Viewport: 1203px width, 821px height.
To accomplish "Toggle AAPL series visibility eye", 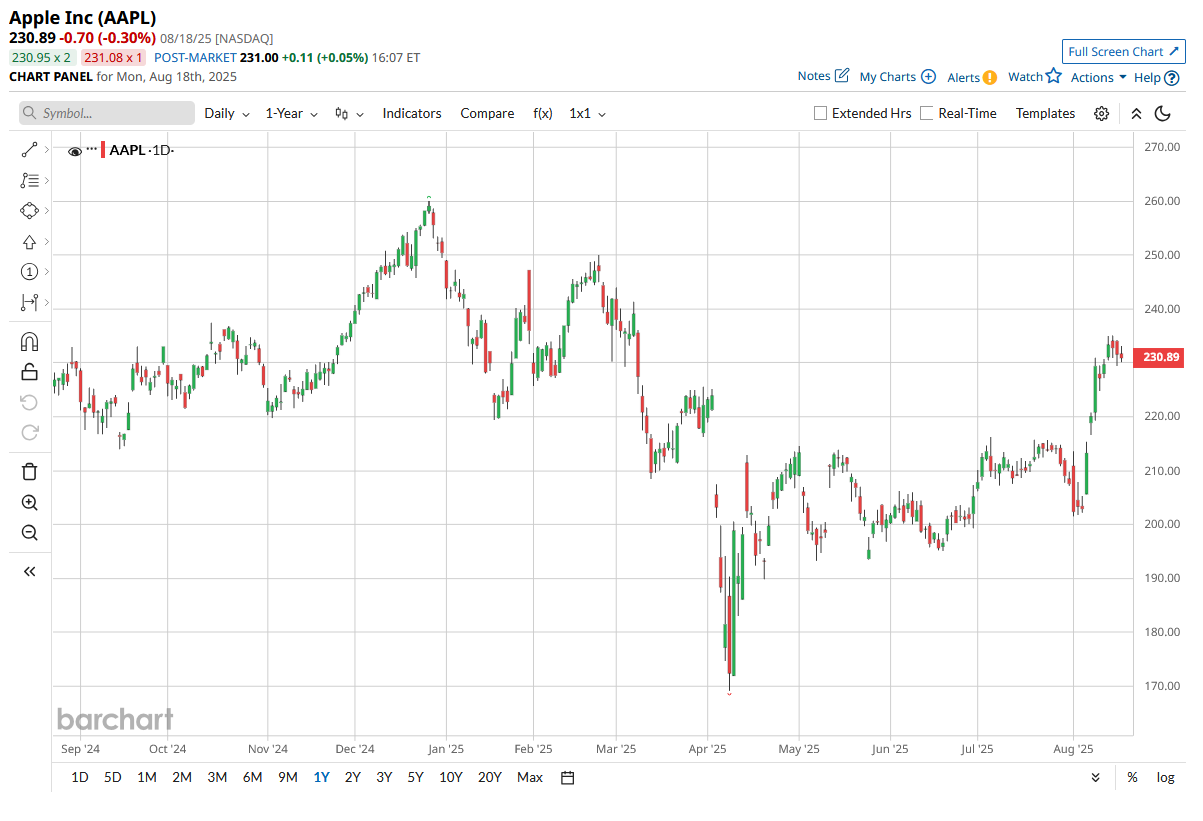I will [75, 151].
